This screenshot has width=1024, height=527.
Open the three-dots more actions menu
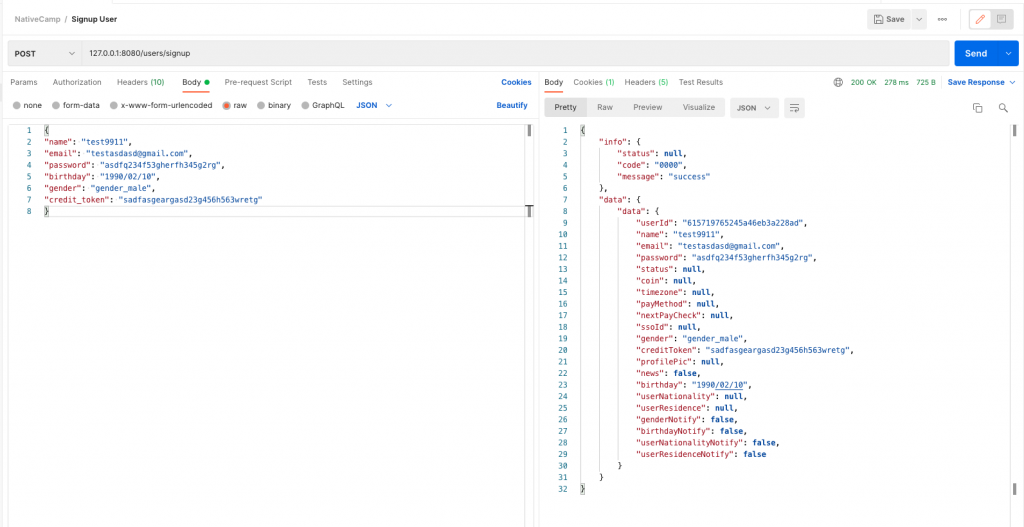tap(942, 20)
